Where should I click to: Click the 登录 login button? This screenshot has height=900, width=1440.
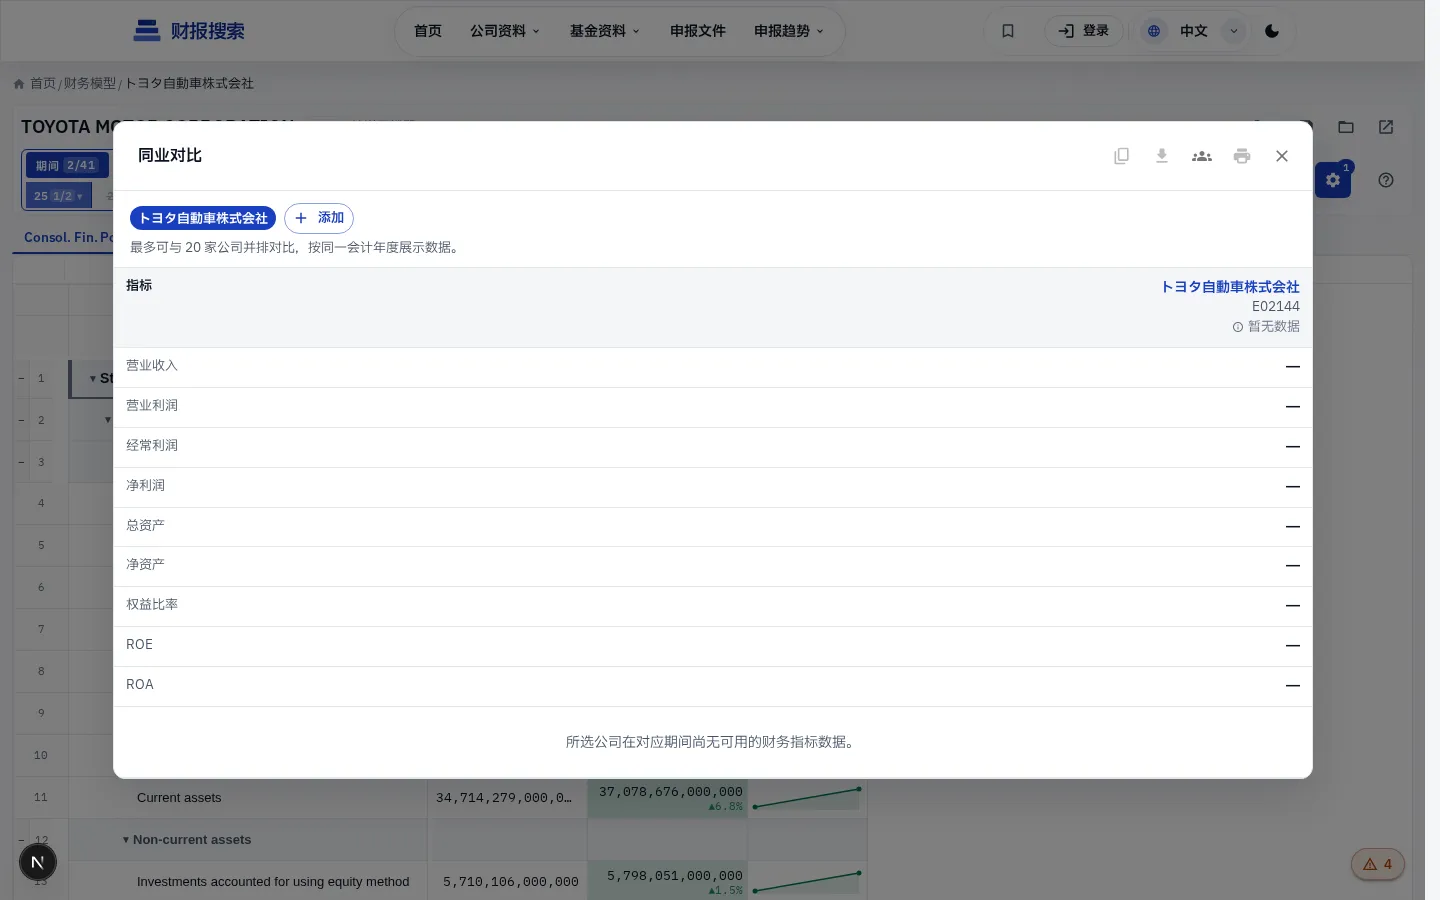click(1084, 31)
